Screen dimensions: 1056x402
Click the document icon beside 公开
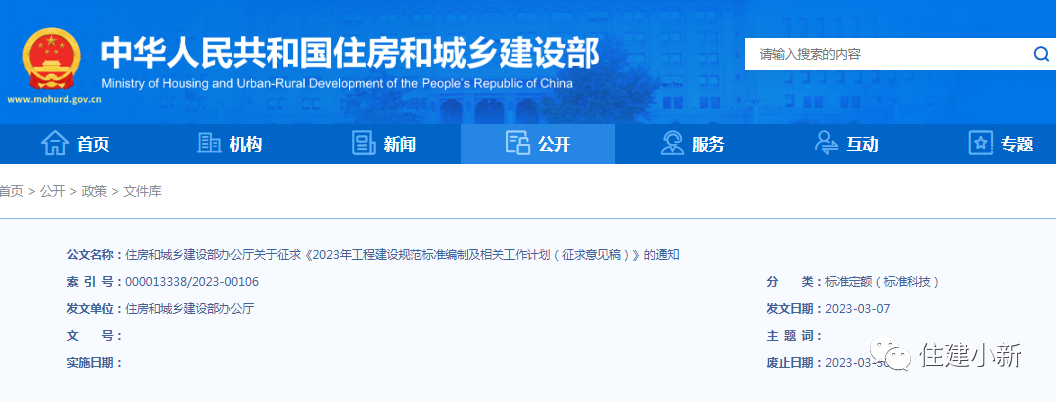[517, 143]
